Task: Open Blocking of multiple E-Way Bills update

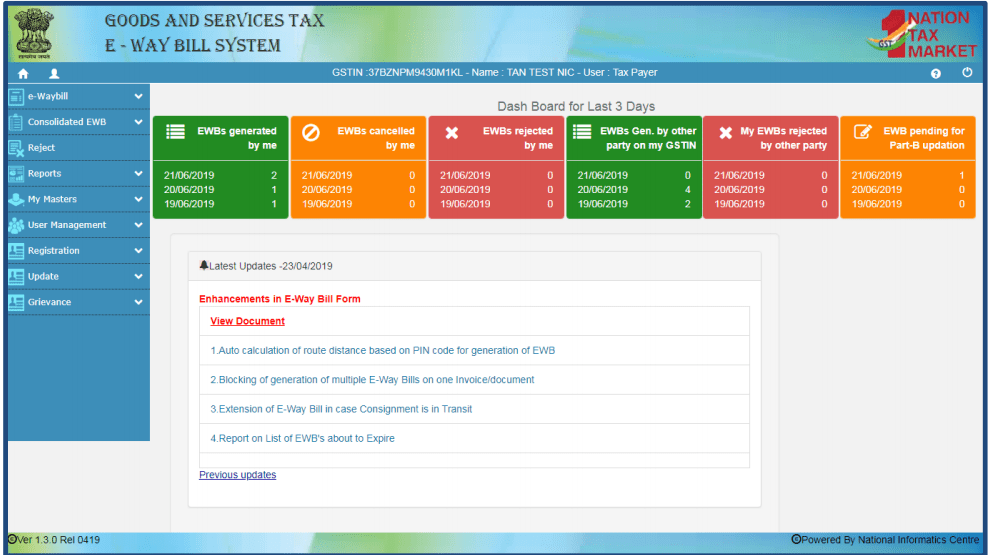Action: (x=372, y=379)
